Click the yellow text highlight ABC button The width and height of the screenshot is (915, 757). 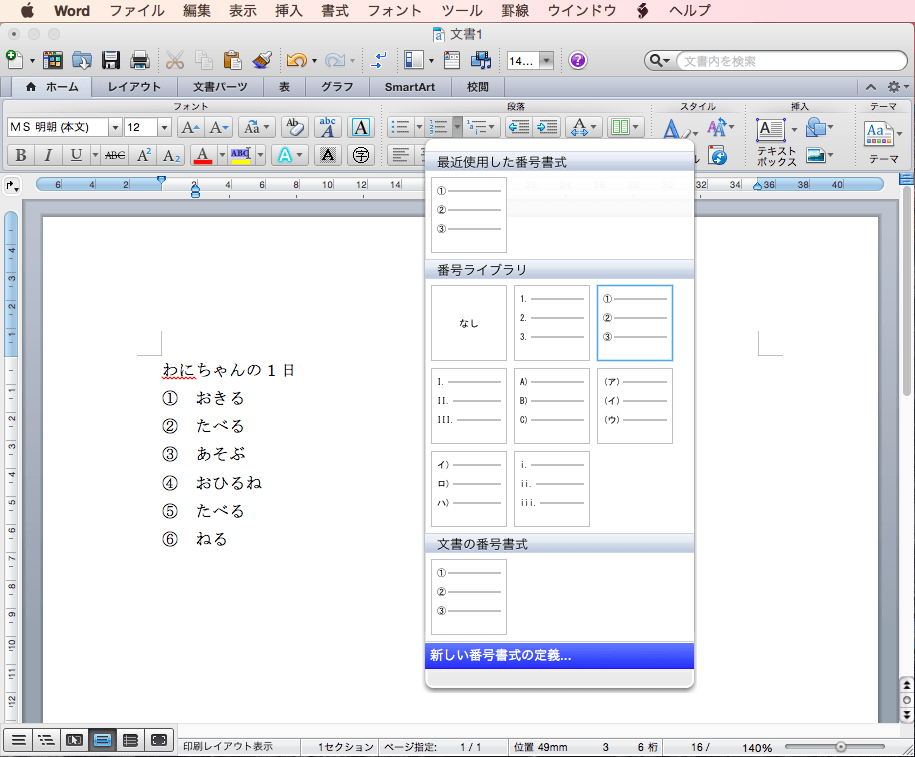coord(241,155)
